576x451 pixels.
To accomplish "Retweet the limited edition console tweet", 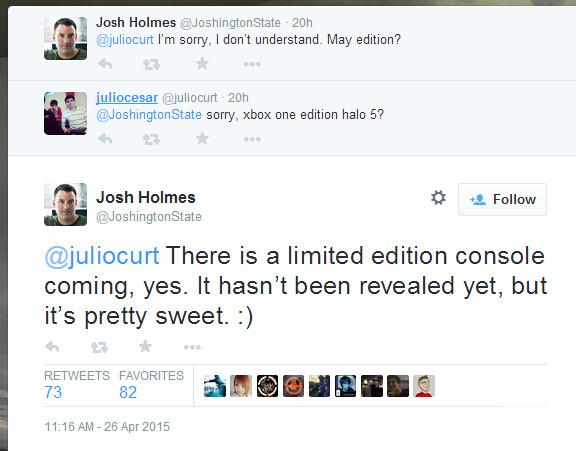I will click(x=99, y=347).
